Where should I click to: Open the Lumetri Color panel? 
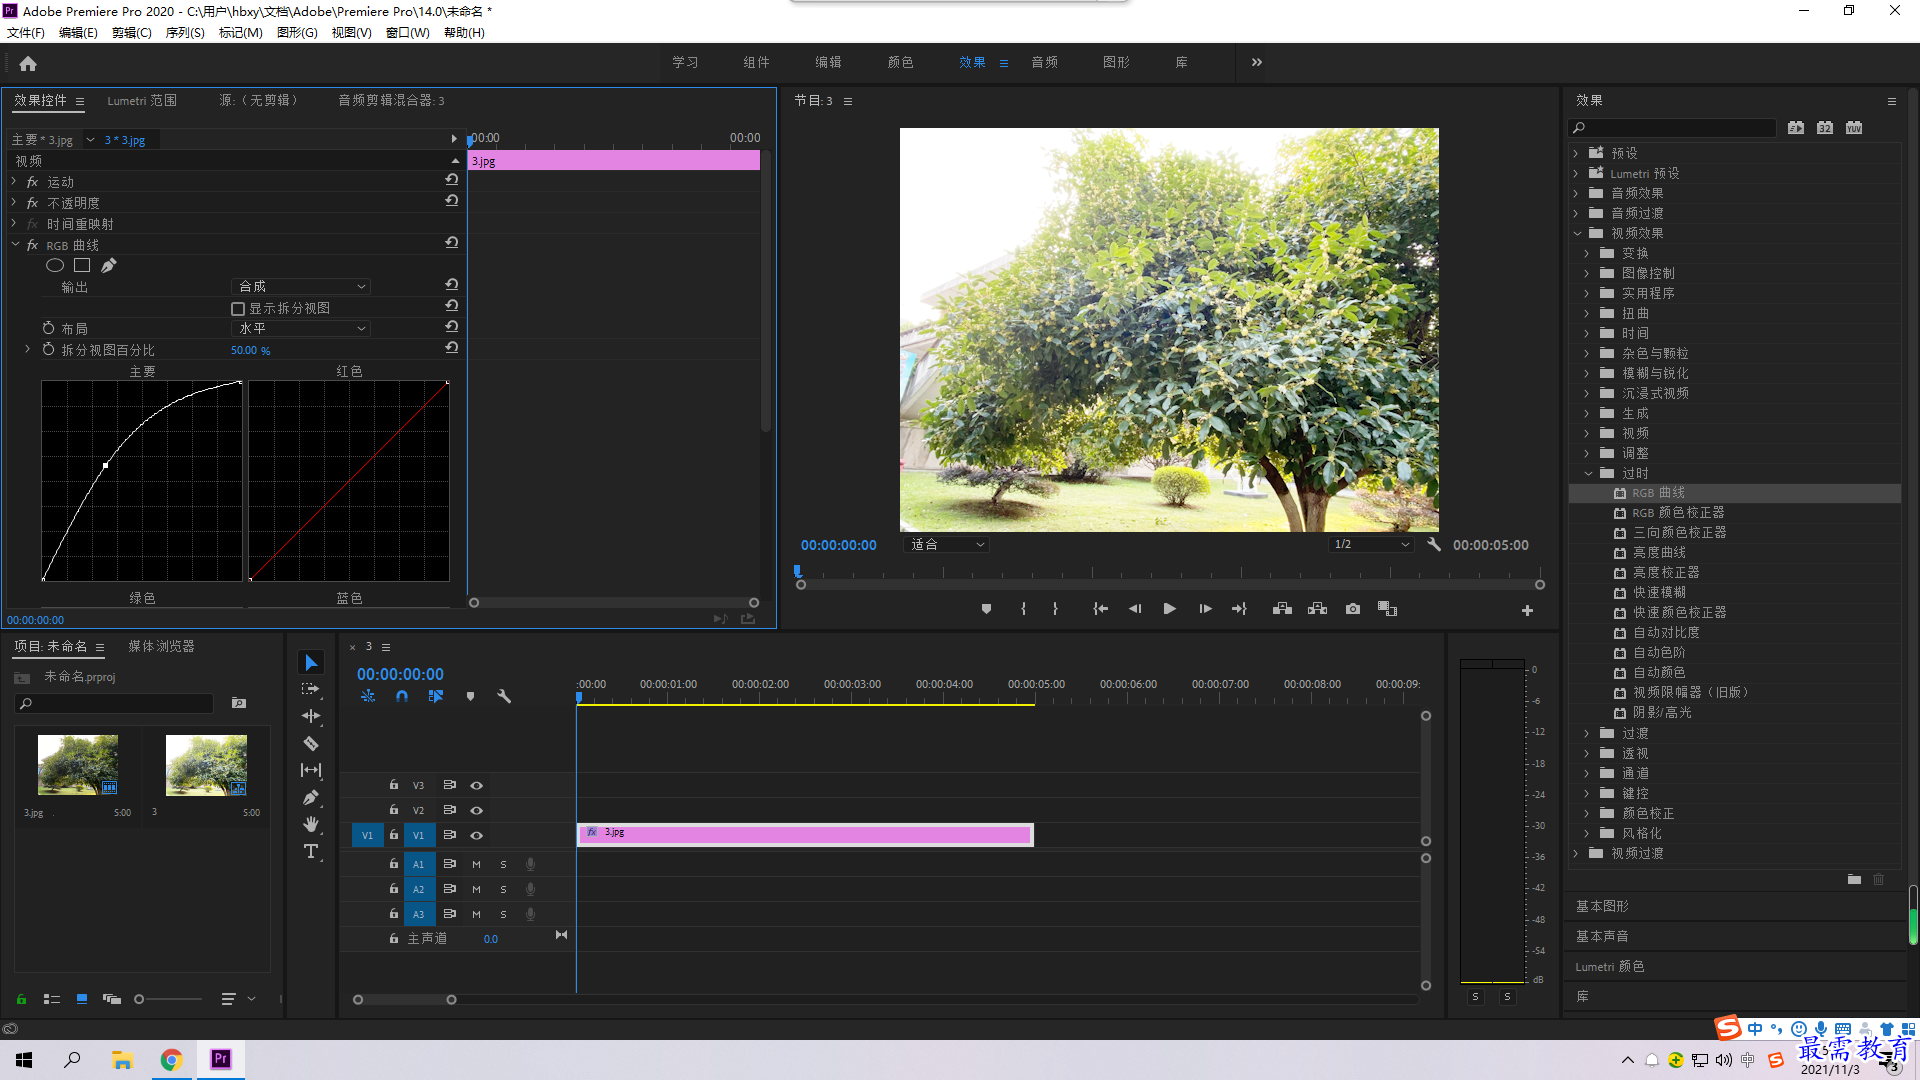(x=1610, y=967)
